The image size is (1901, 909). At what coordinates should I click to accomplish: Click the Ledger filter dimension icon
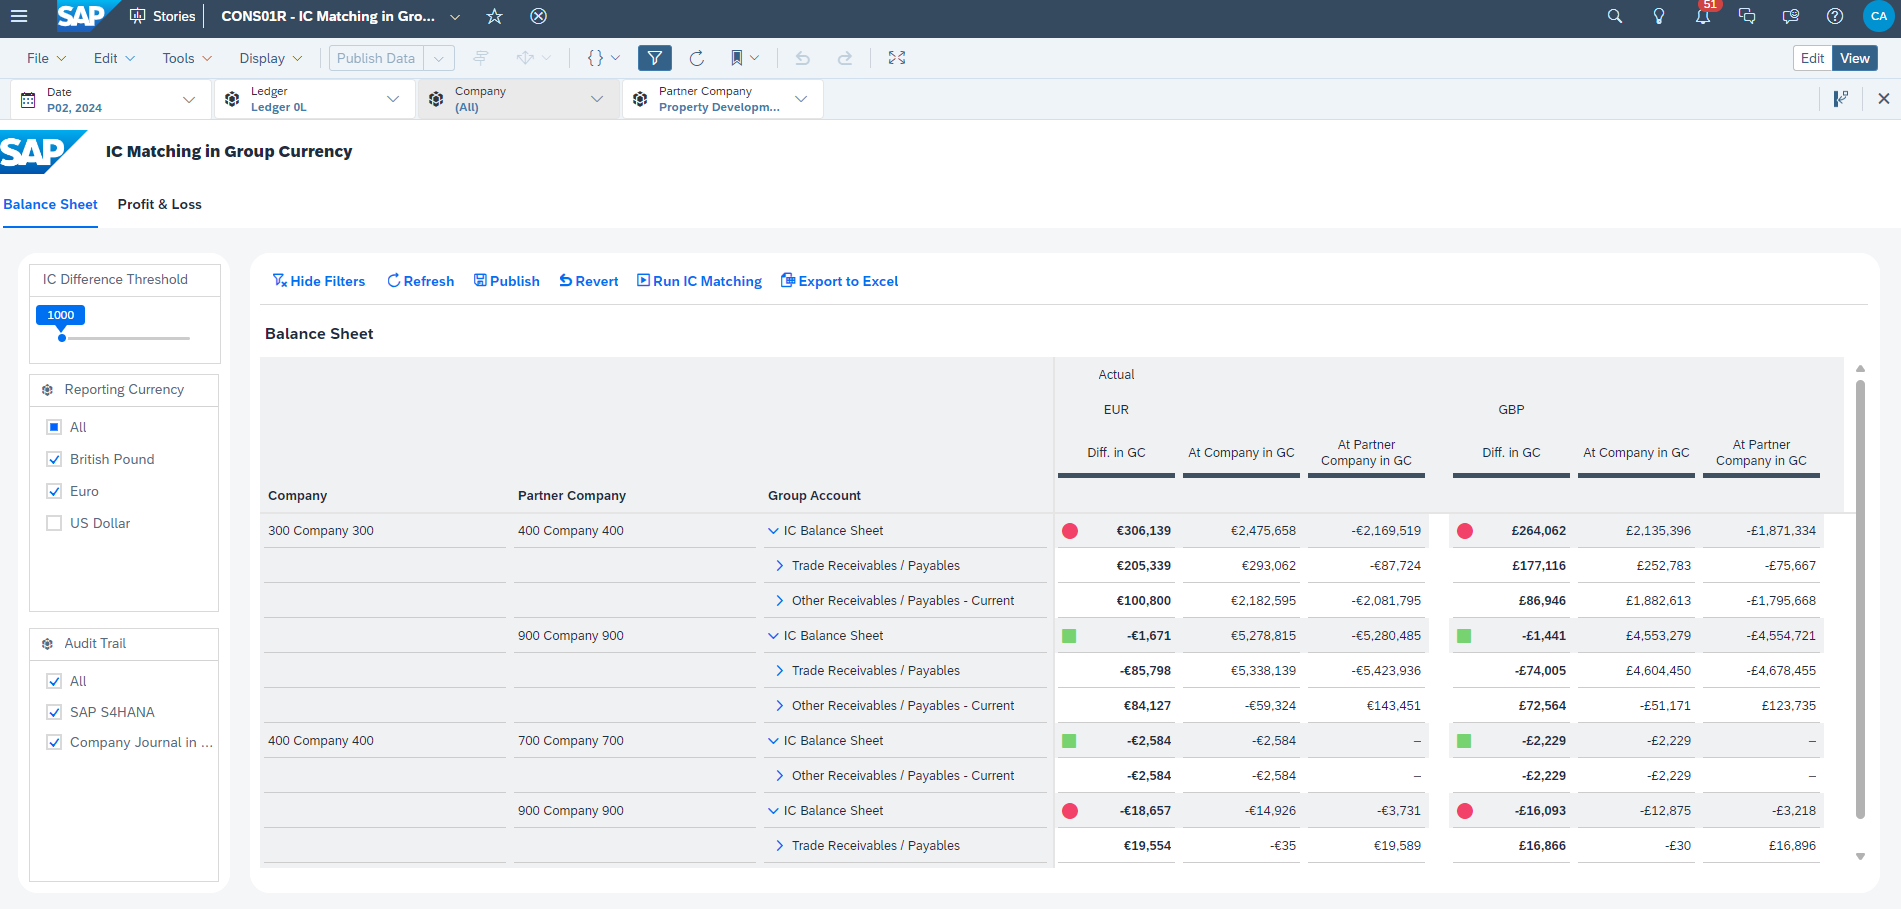pyautogui.click(x=232, y=99)
